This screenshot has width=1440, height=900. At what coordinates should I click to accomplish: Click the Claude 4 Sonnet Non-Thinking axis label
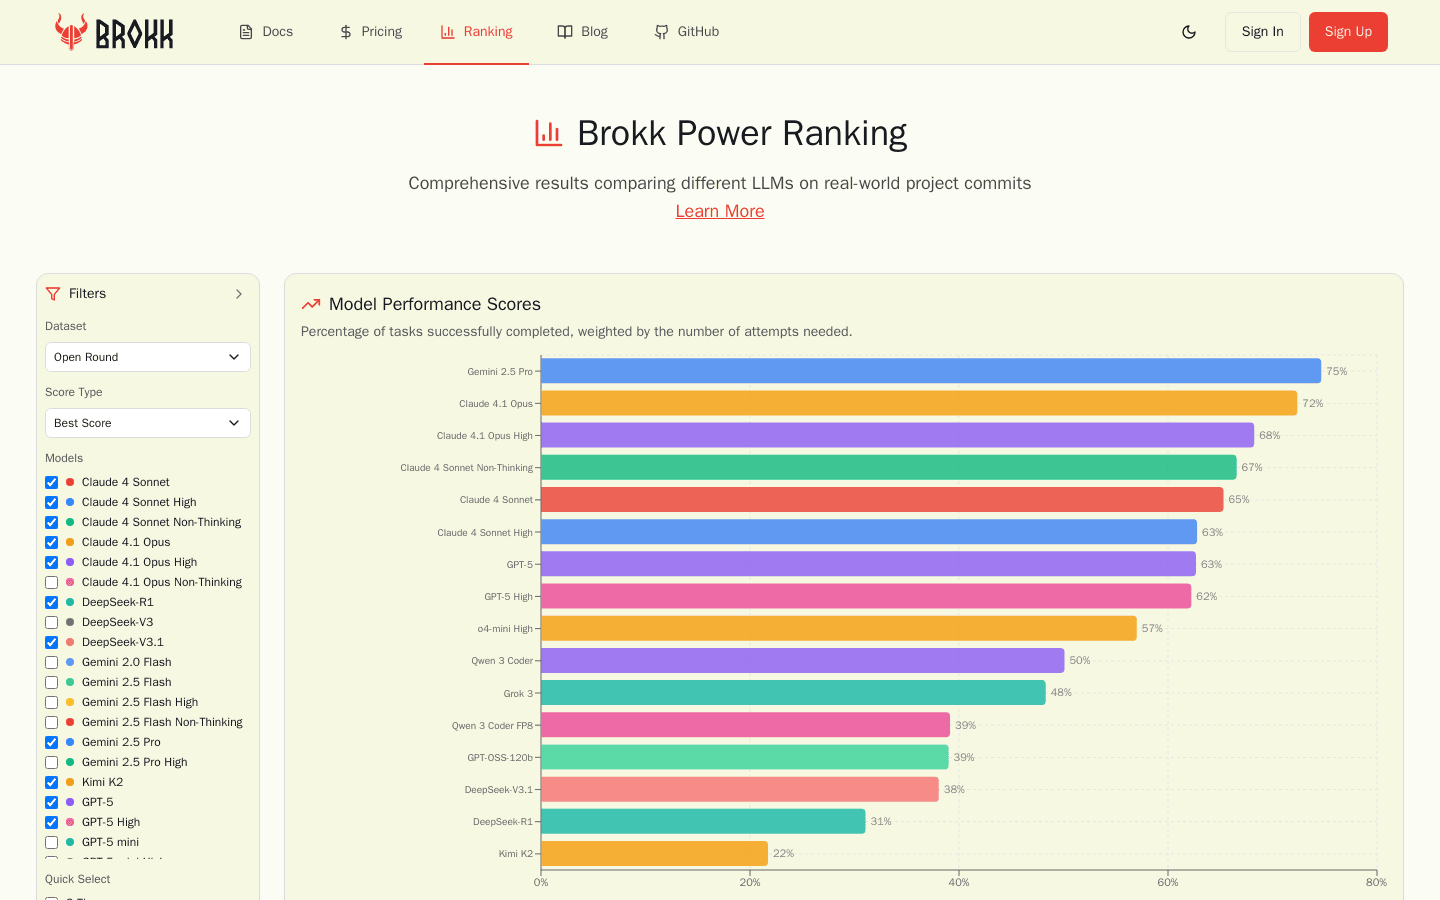click(x=467, y=468)
